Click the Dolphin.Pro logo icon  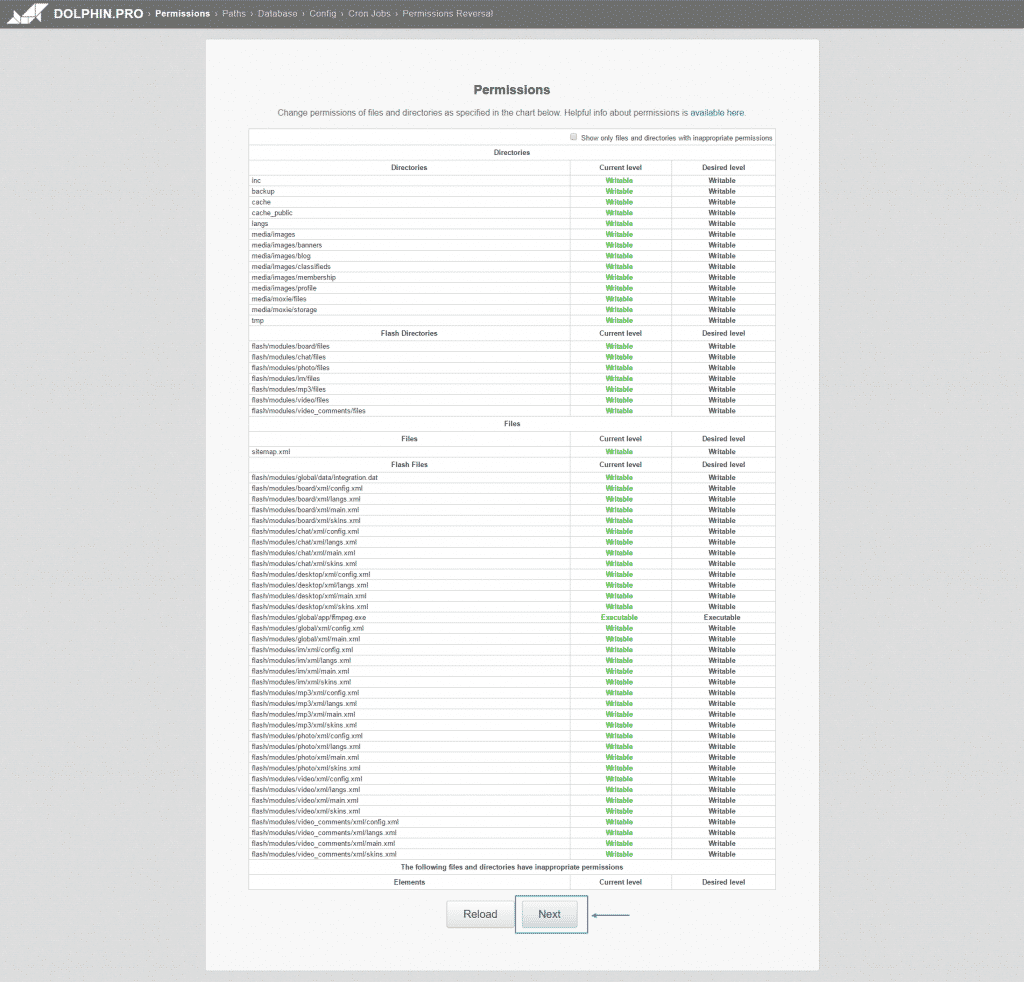point(27,14)
